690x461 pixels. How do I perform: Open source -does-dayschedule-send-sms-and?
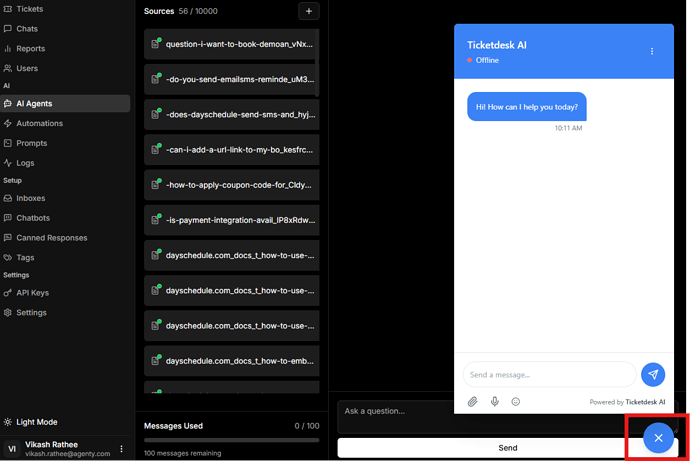click(x=231, y=114)
